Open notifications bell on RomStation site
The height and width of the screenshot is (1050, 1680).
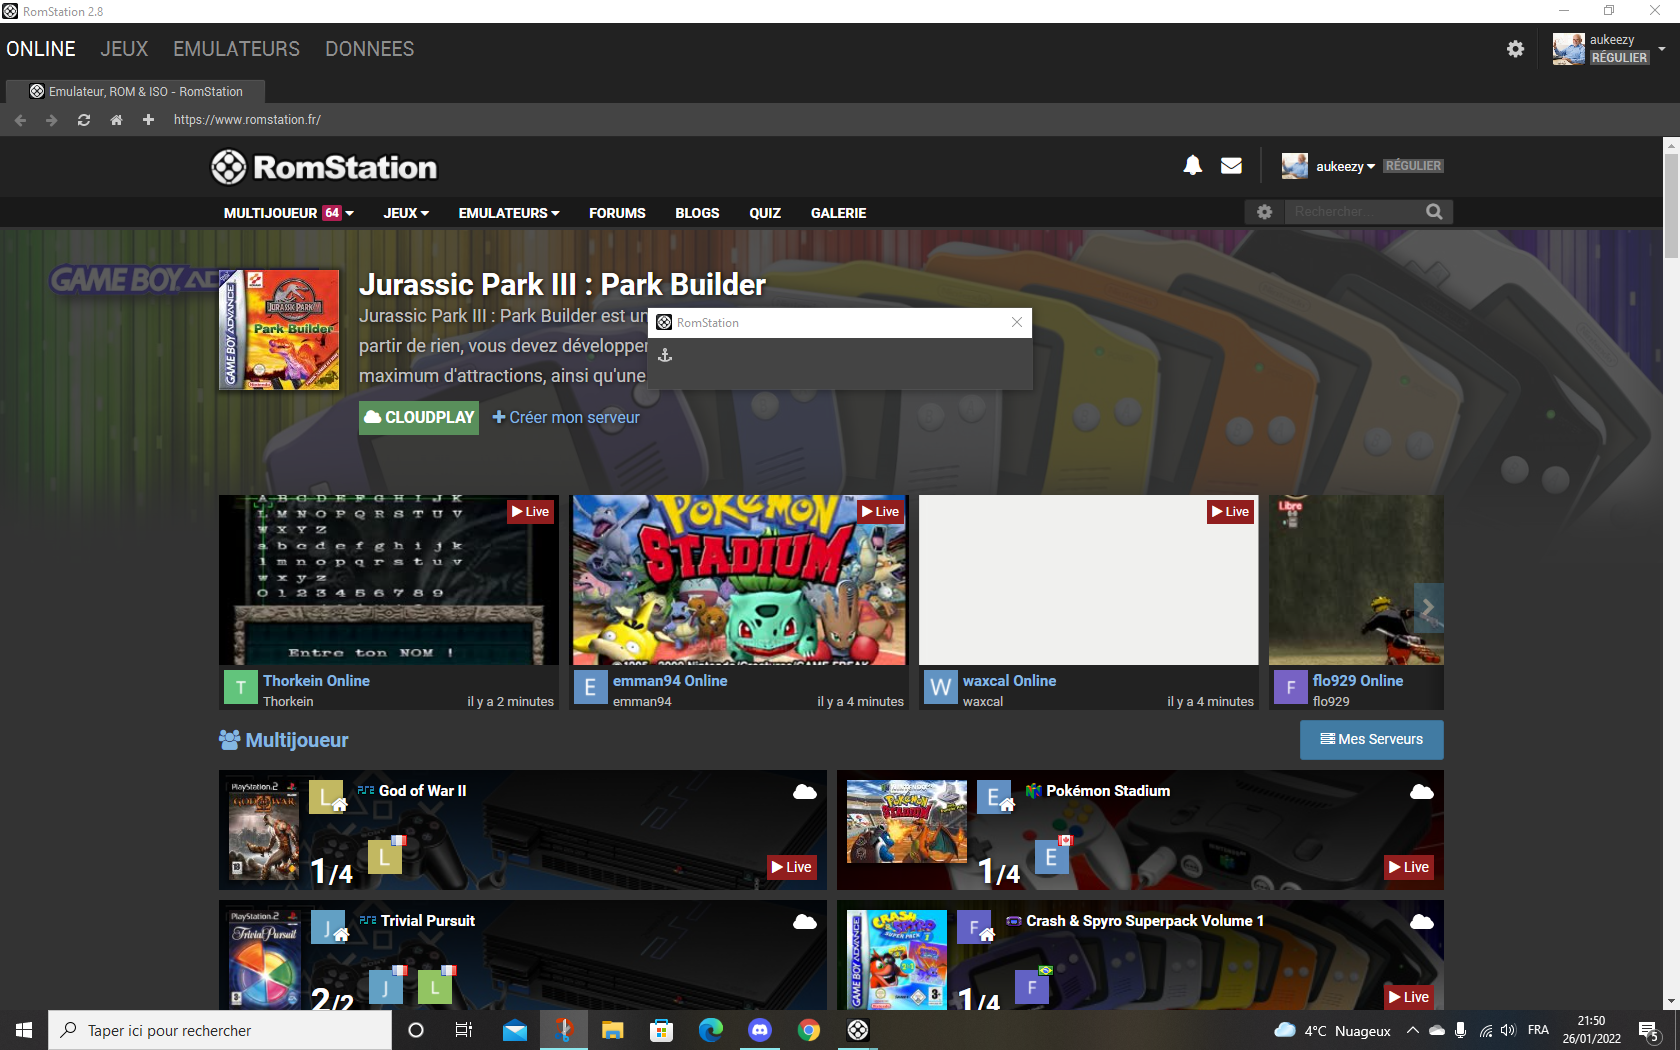coord(1192,165)
